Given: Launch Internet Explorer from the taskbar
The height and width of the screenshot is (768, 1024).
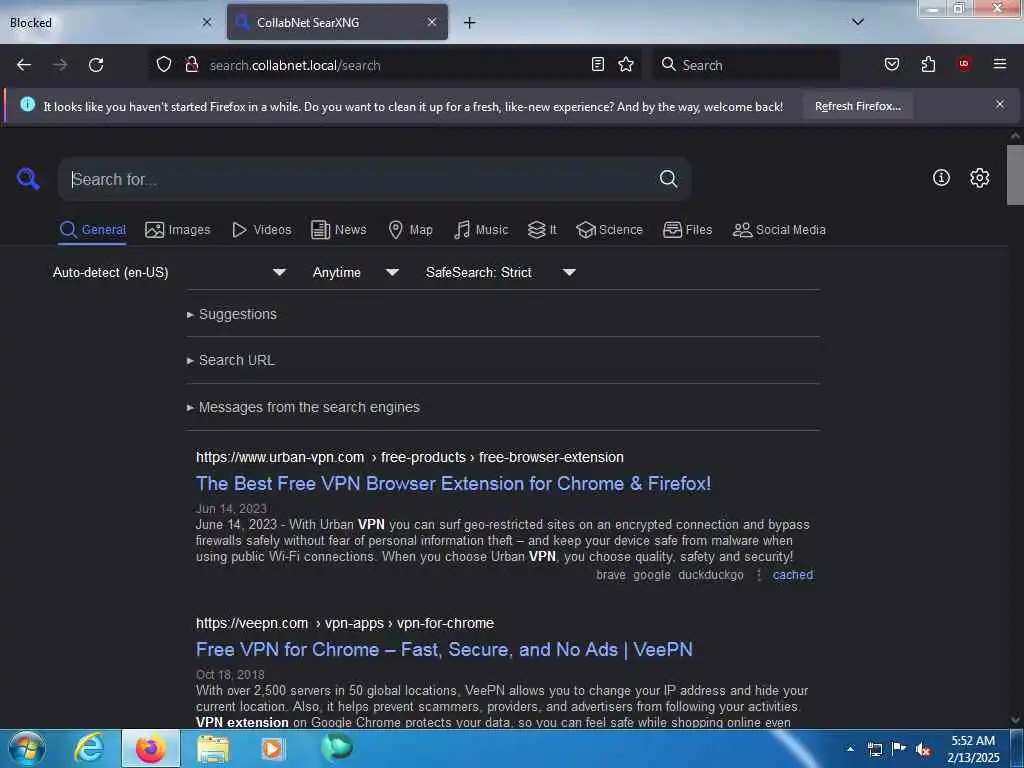Looking at the screenshot, I should 88,748.
